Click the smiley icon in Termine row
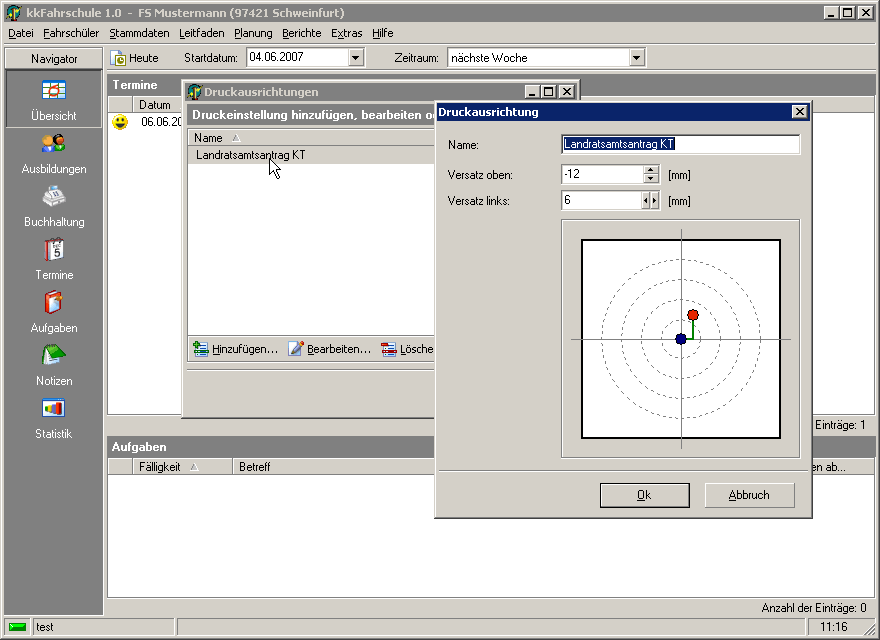 coord(120,122)
